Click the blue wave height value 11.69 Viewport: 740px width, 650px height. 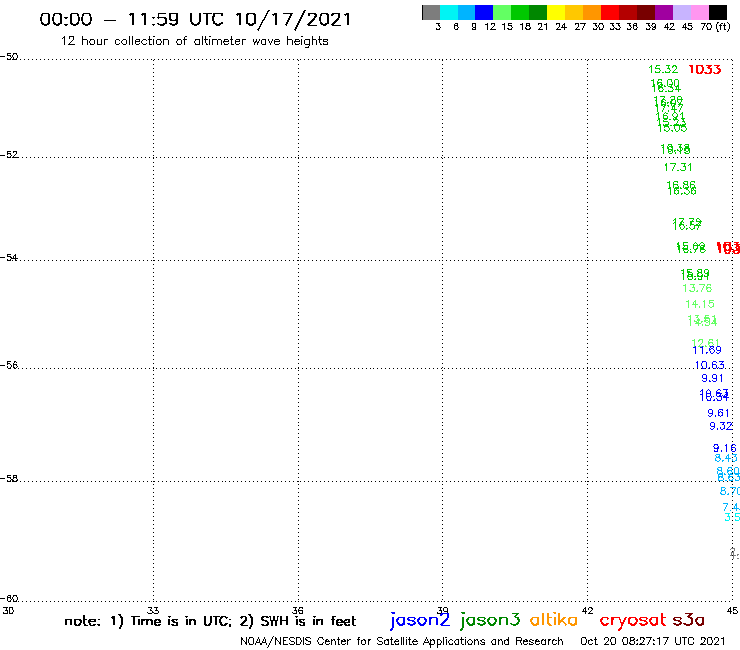[x=706, y=350]
